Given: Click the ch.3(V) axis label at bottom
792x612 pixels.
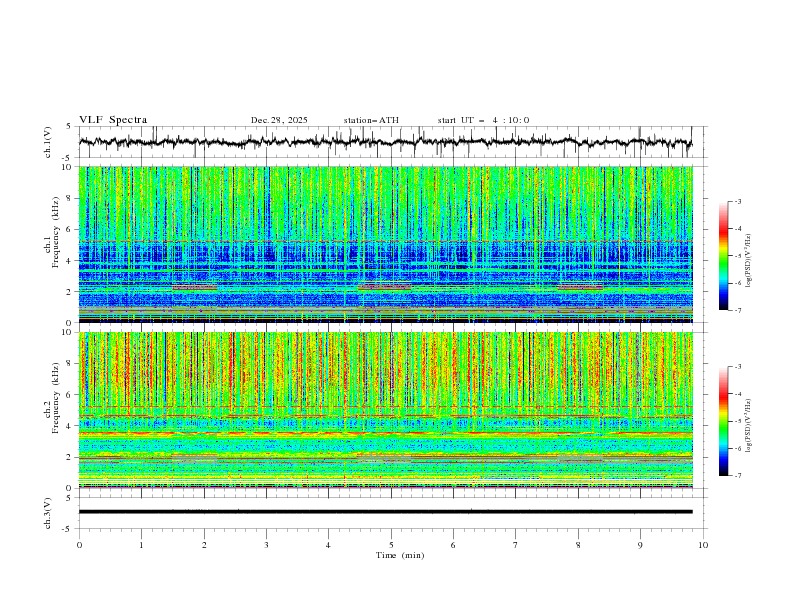Looking at the screenshot, I should tap(48, 512).
